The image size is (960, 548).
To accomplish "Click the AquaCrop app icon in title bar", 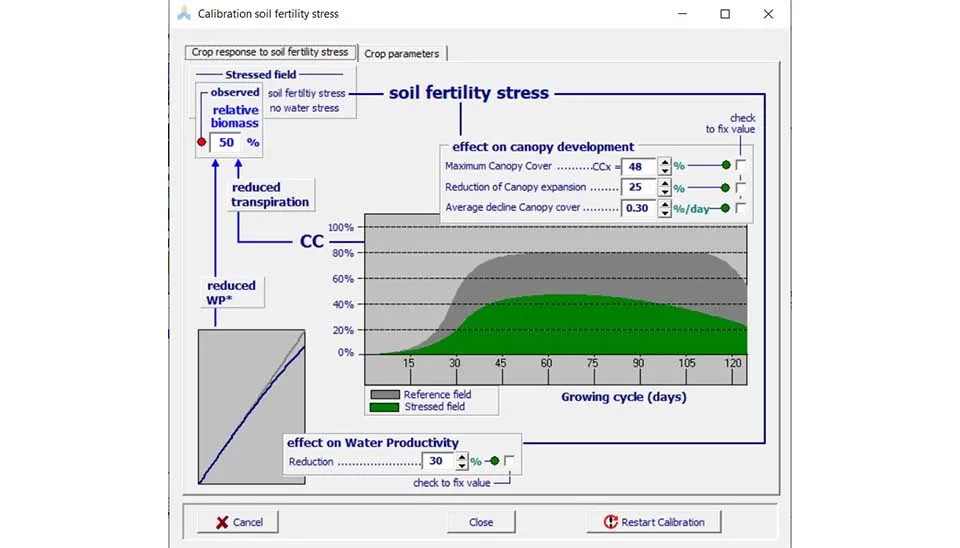I will pos(183,14).
